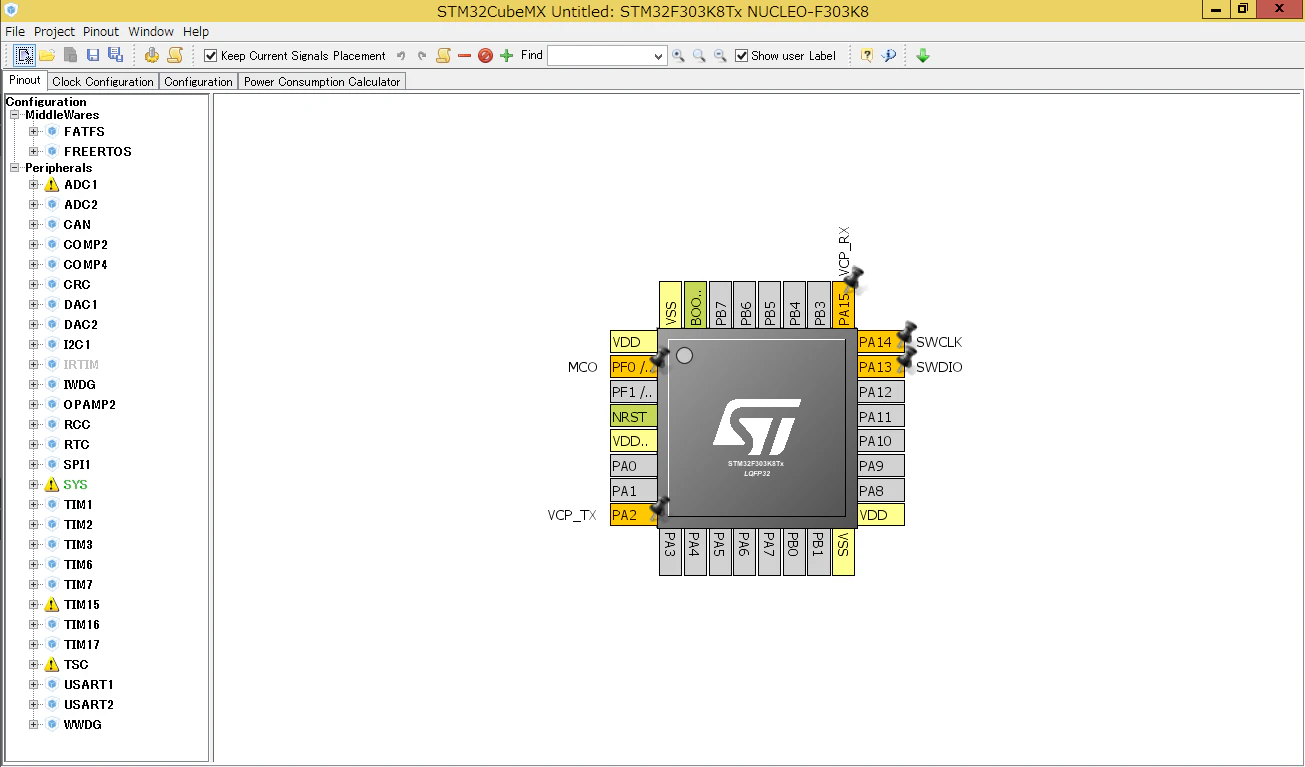Click the New Project toolbar icon
1305x767 pixels.
[x=25, y=55]
